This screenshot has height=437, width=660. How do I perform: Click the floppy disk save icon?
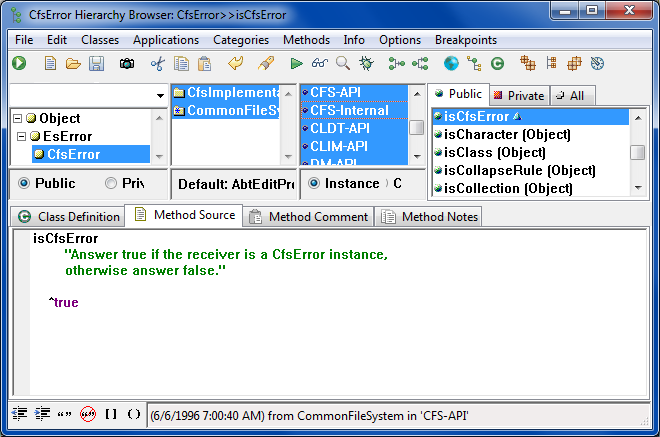[96, 64]
